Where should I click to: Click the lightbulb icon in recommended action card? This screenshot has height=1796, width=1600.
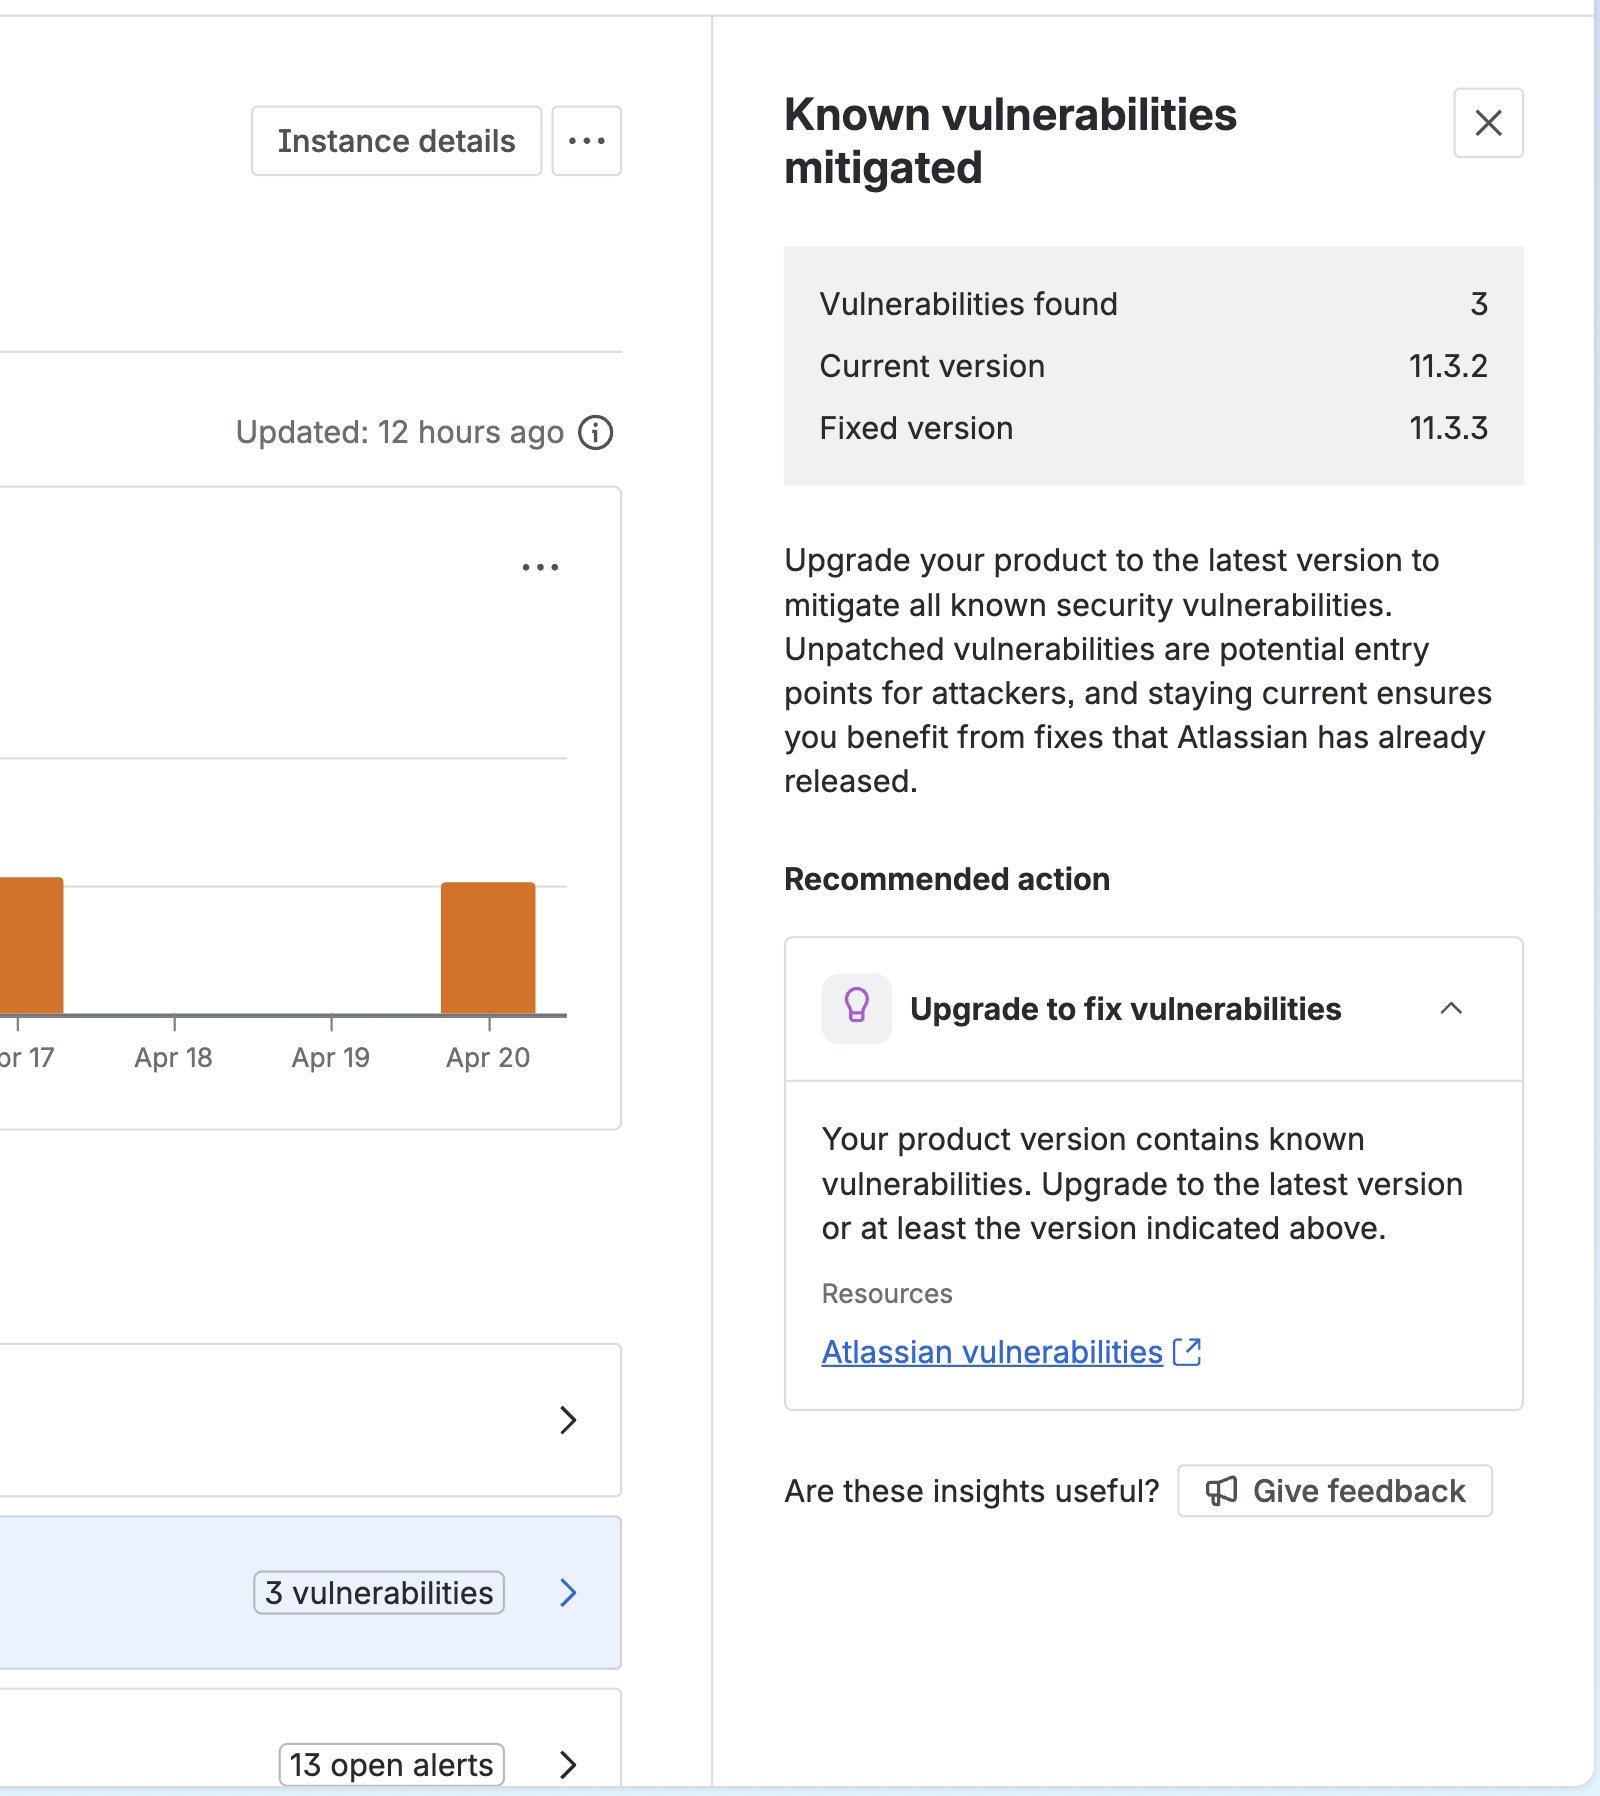coord(856,1009)
